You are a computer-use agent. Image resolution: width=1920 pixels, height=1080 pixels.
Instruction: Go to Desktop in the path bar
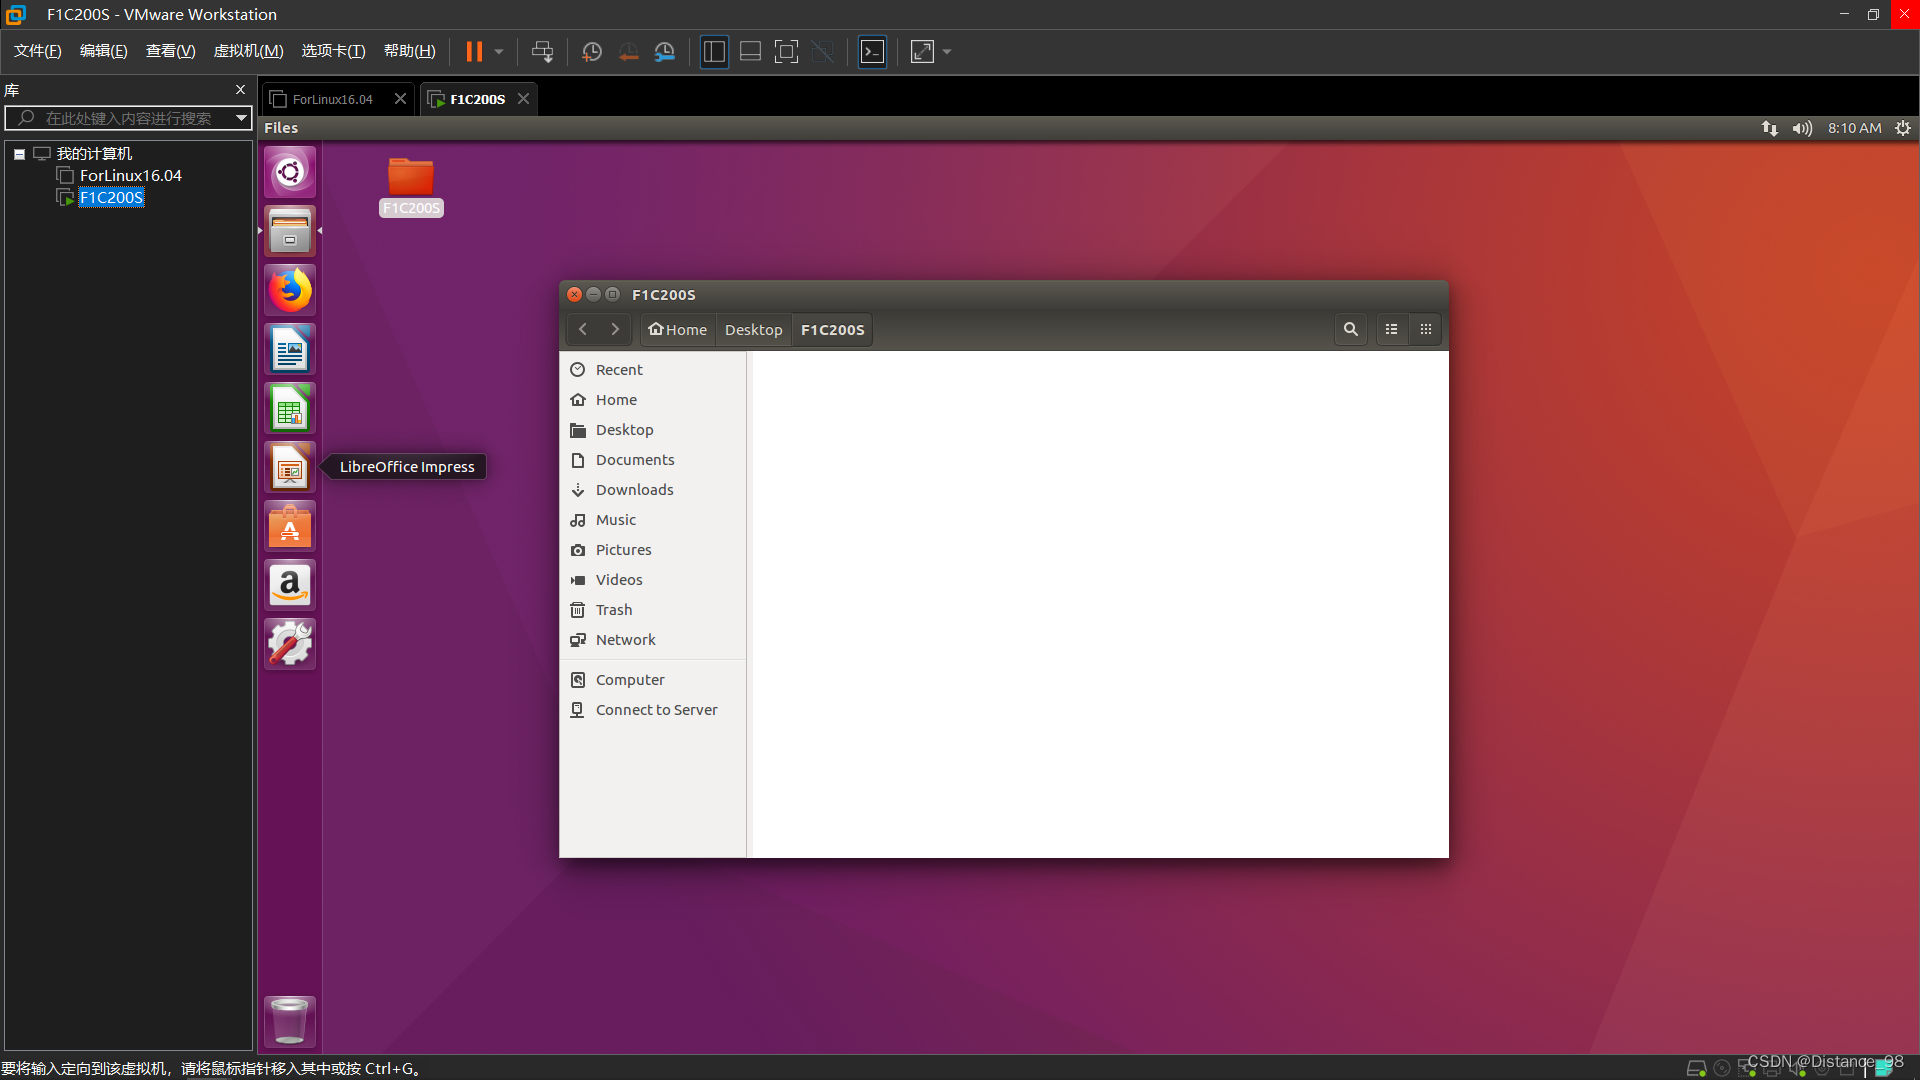click(x=753, y=330)
